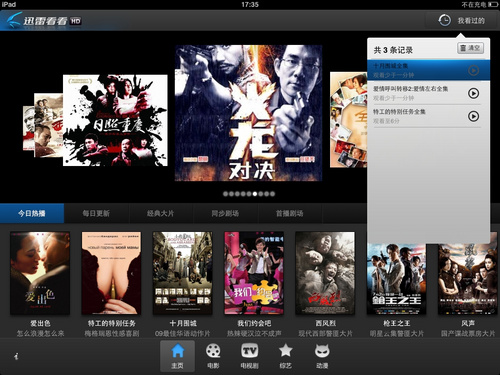This screenshot has height=375, width=500.
Task: Clear history with the 清空 button
Action: (470, 48)
